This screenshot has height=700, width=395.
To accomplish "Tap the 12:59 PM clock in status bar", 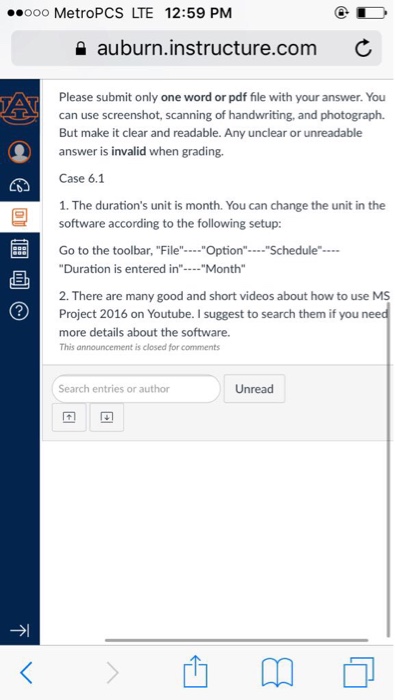I will tap(198, 13).
